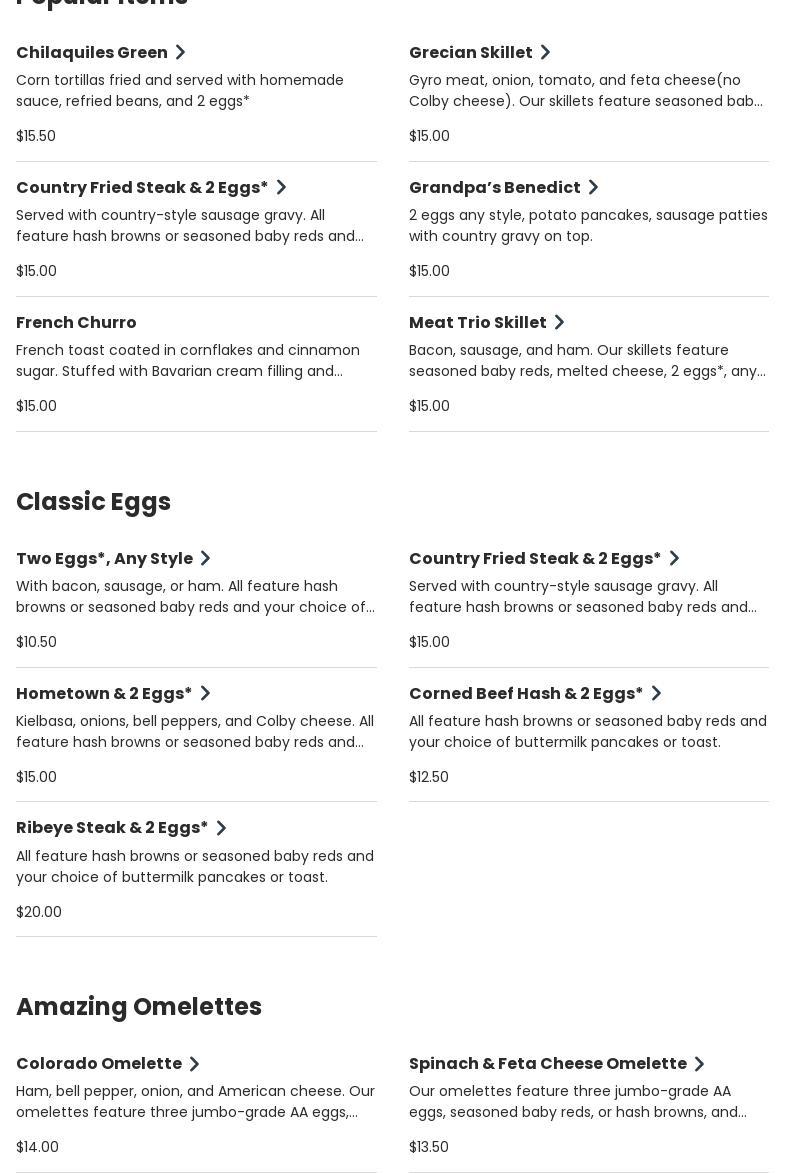The image size is (785, 1173).
Task: Click the Chilaquiles Green description text
Action: [180, 90]
